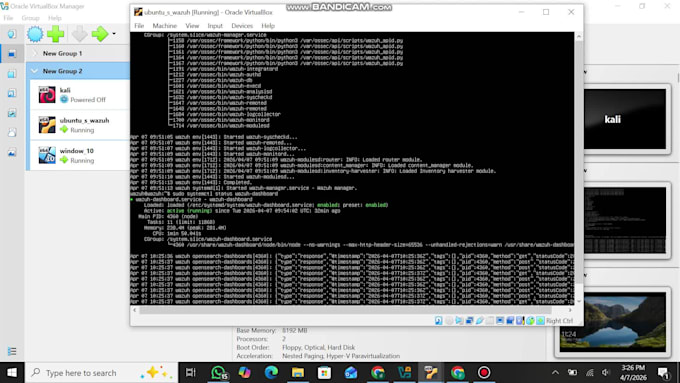This screenshot has width=680, height=383.
Task: Click the taskbar search box
Action: click(x=102, y=373)
